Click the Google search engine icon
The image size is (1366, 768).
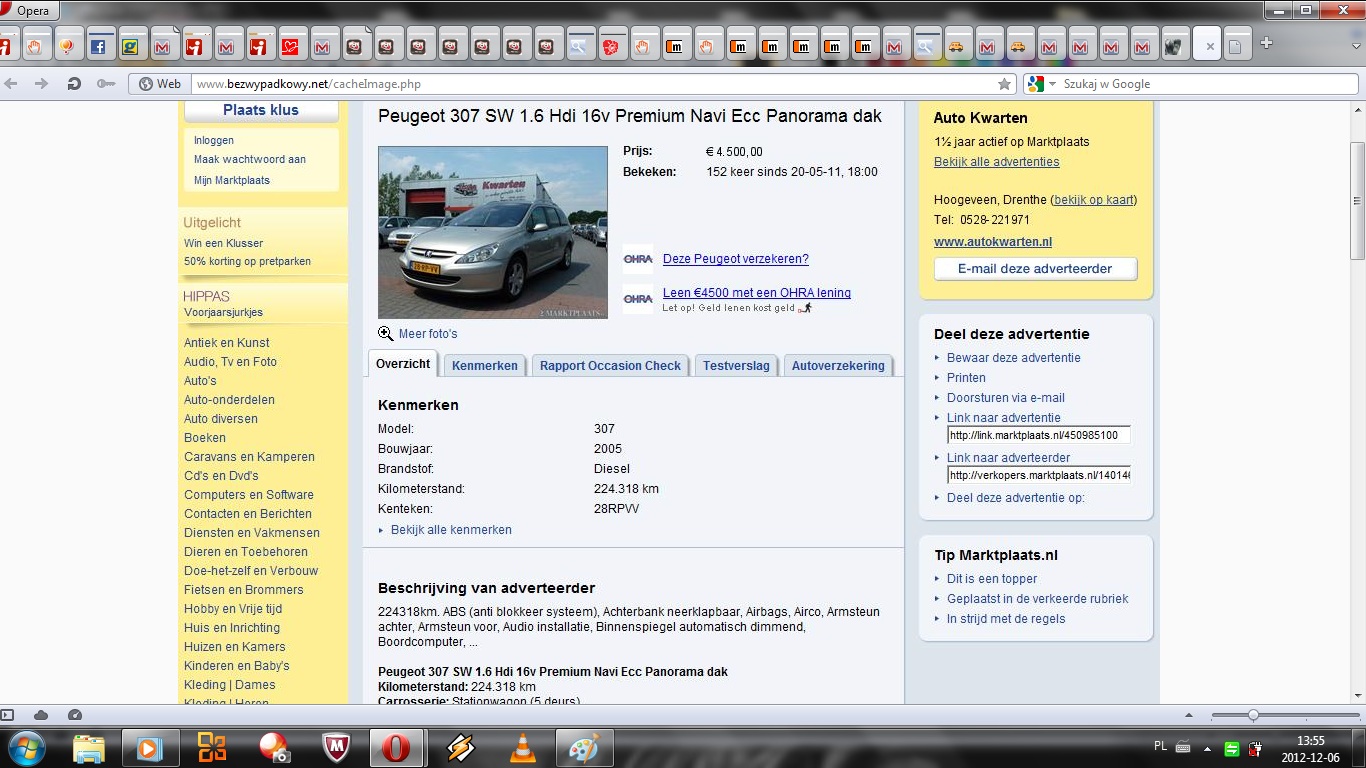click(1035, 84)
